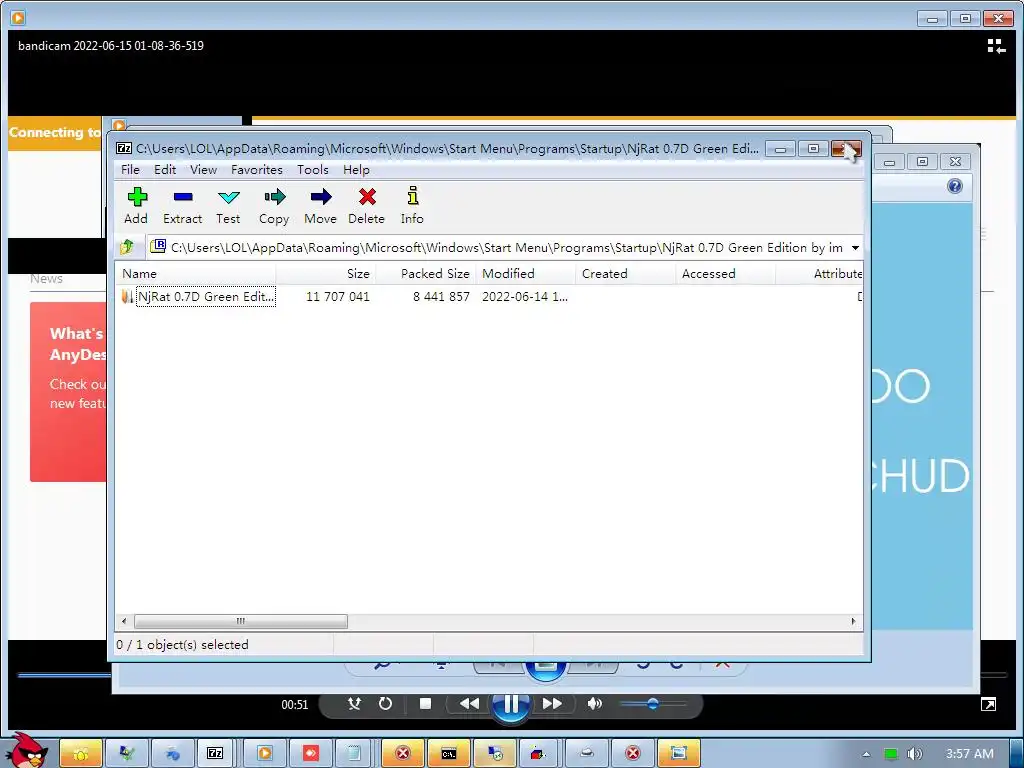This screenshot has width=1024, height=768.
Task: Adjust the media player volume slider
Action: [x=652, y=703]
